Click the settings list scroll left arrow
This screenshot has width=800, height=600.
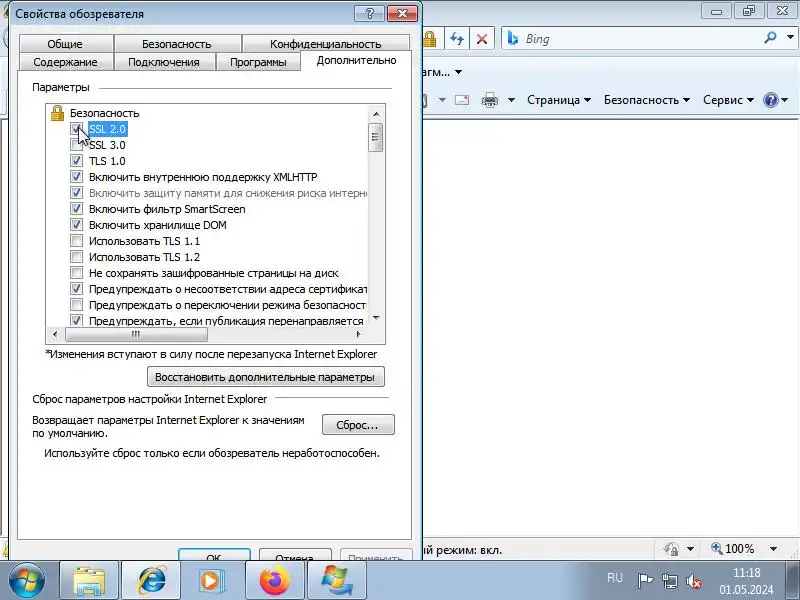[x=55, y=334]
